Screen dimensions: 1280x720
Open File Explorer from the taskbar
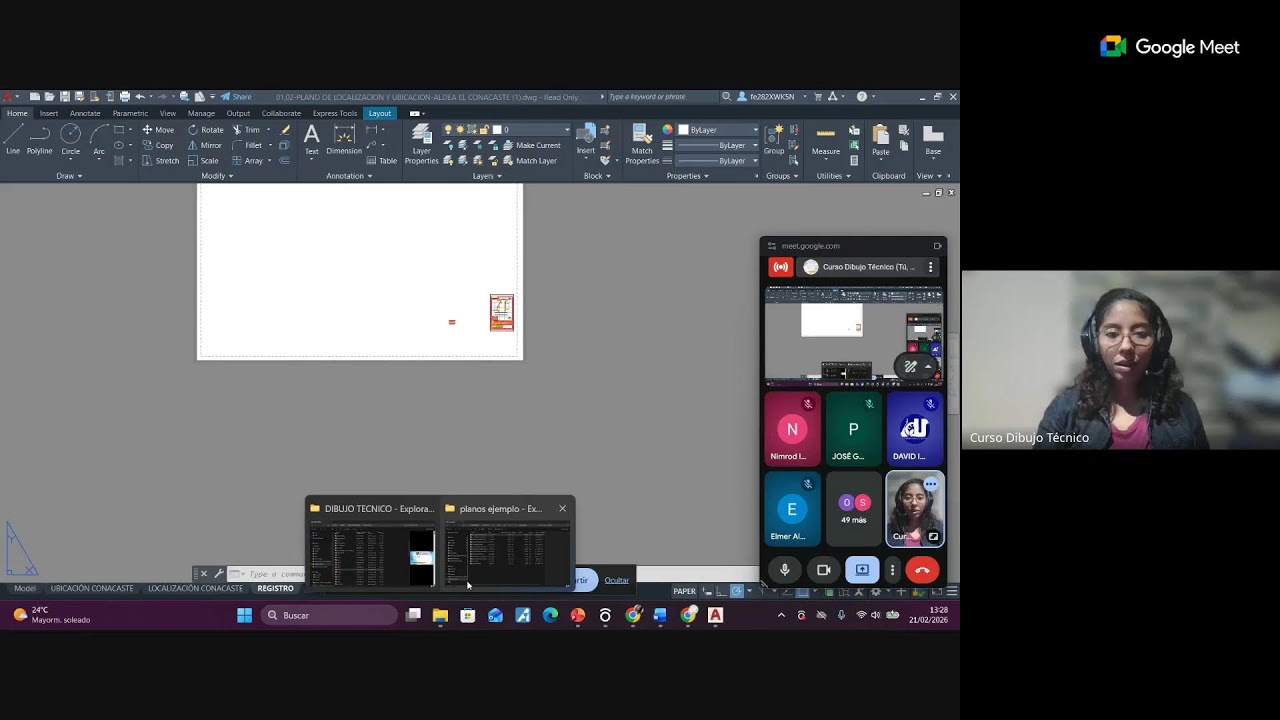(440, 615)
